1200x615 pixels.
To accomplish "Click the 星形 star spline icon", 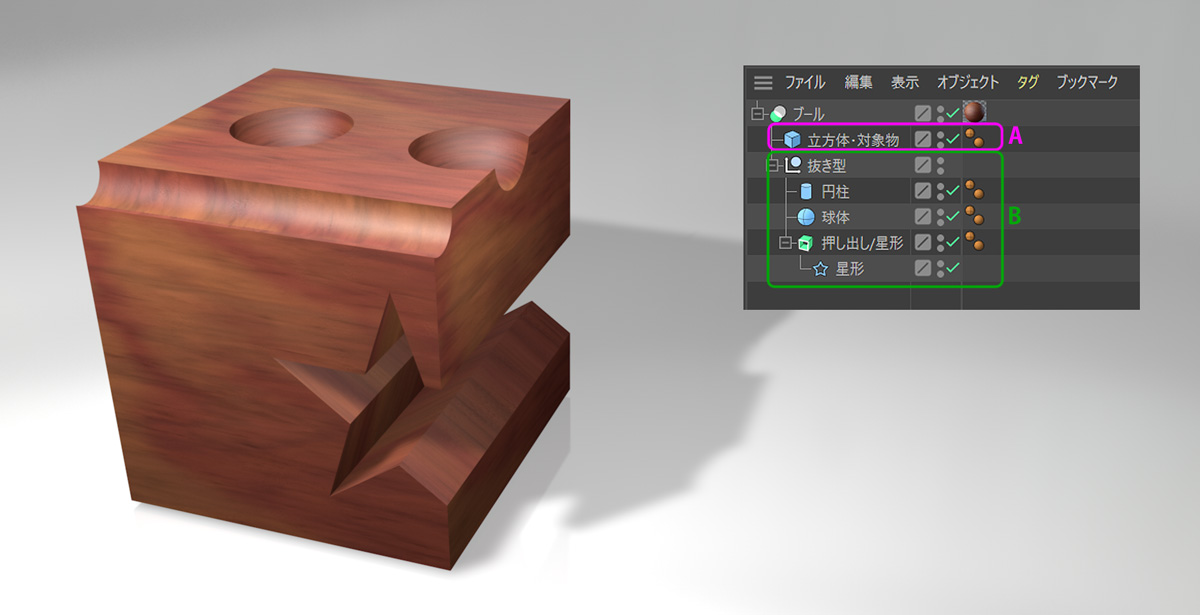I will tap(820, 269).
